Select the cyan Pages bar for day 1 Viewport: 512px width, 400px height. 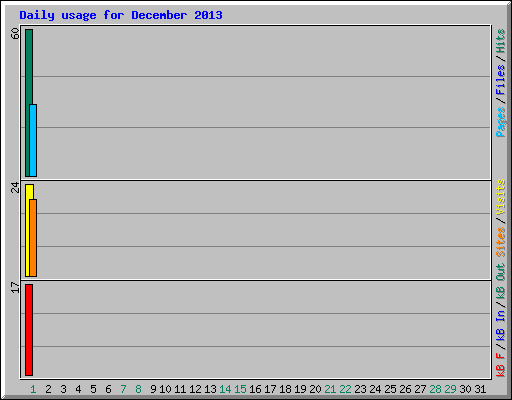click(x=33, y=140)
